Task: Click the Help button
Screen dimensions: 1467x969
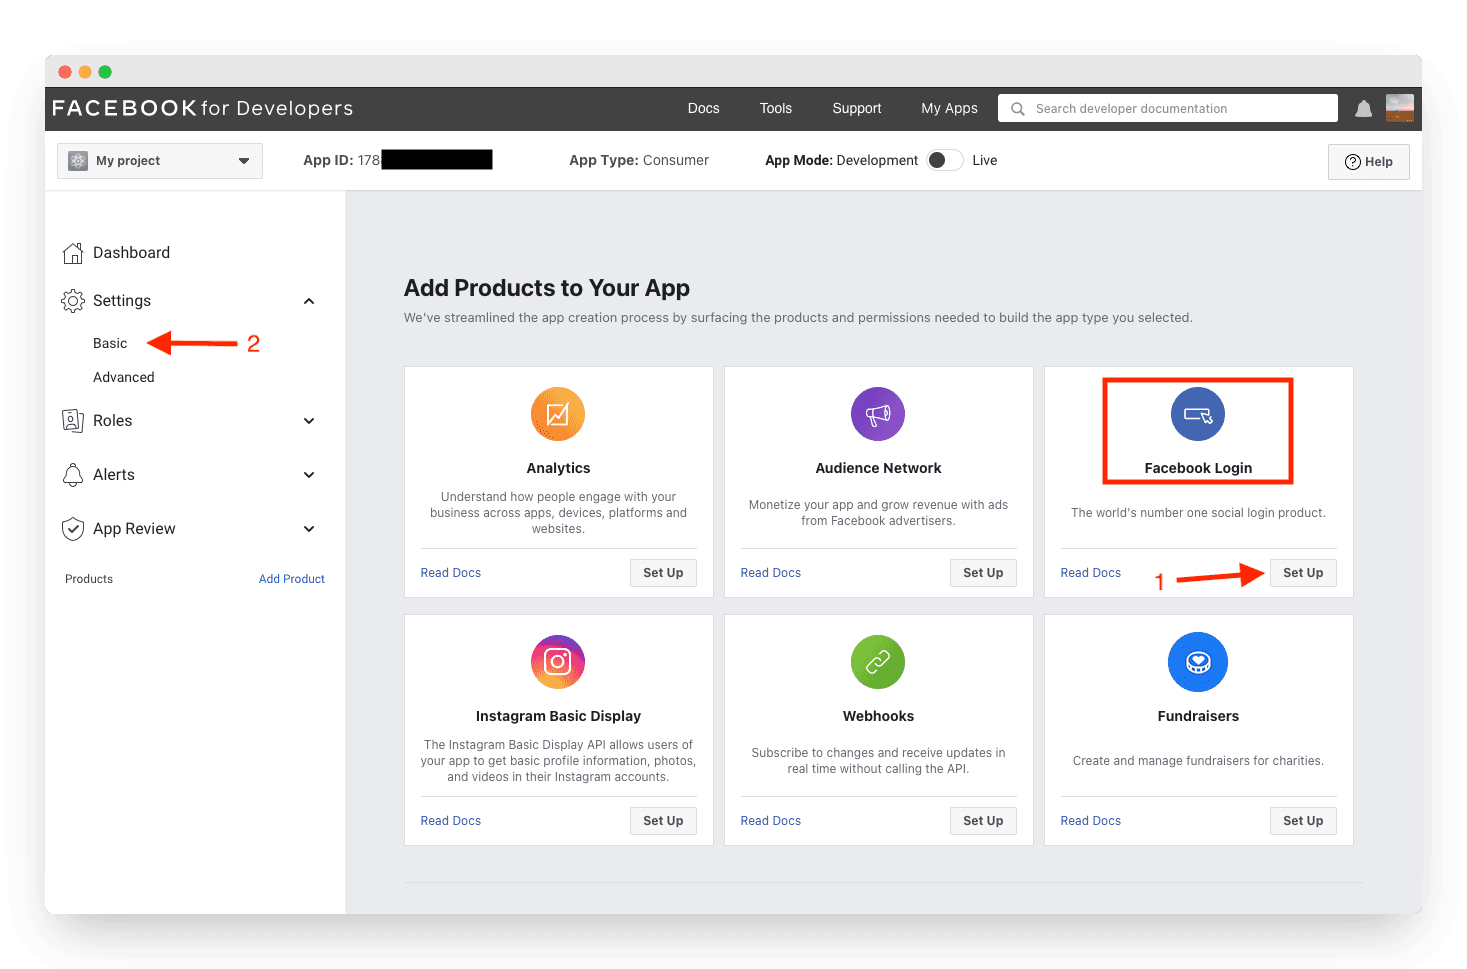Action: [1369, 162]
